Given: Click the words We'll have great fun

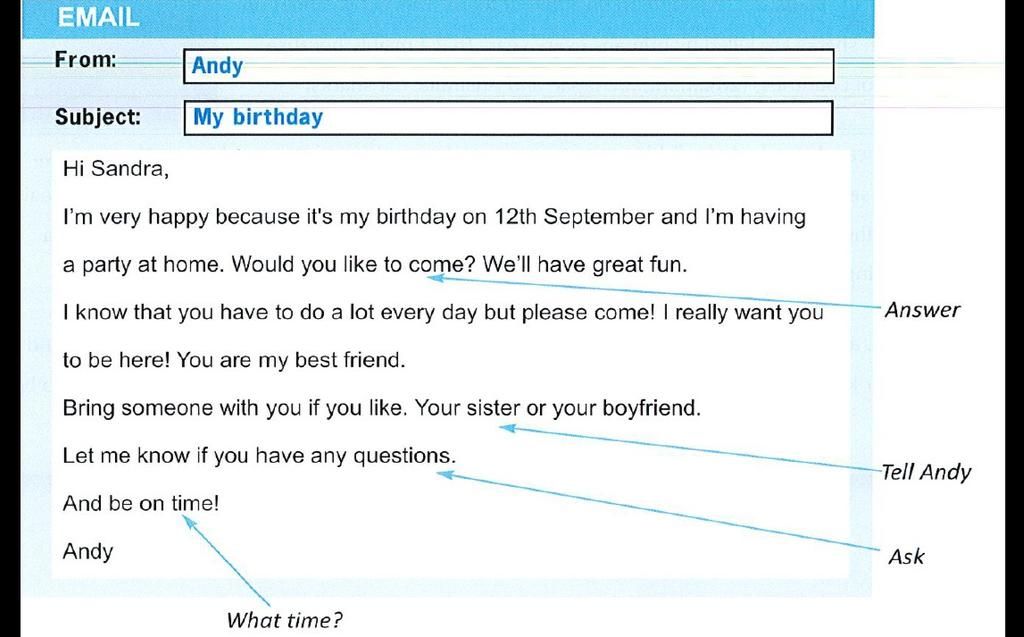Looking at the screenshot, I should click(x=585, y=265).
